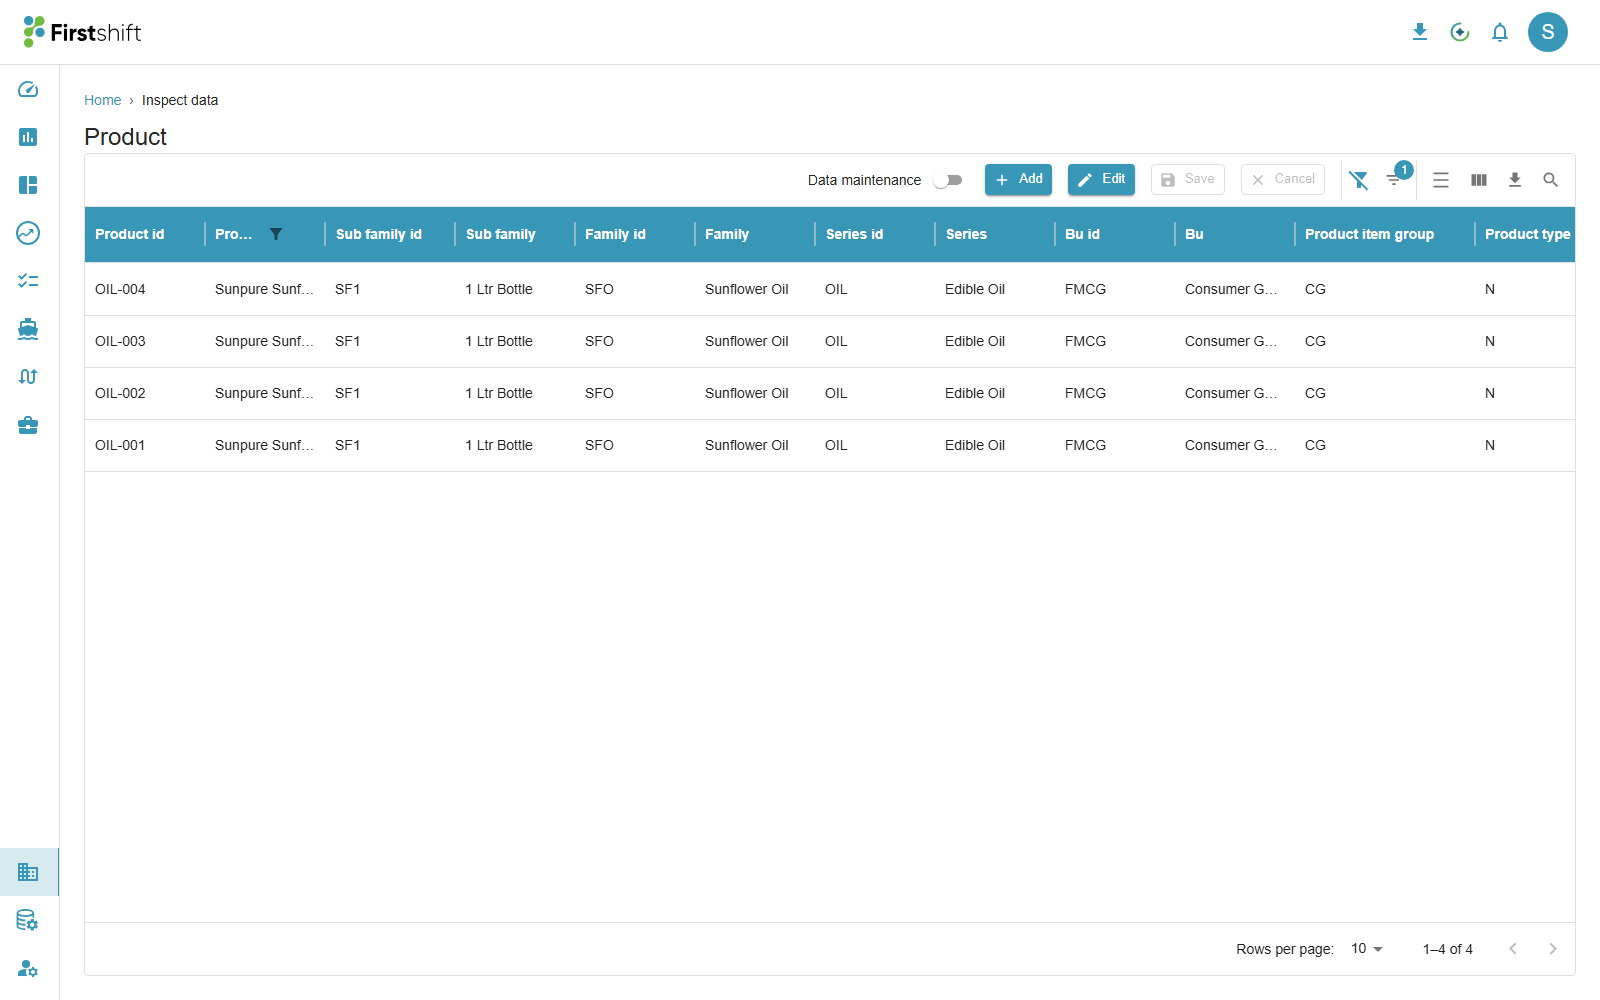1600x1000 pixels.
Task: Sort by the Series column header
Action: tap(967, 234)
